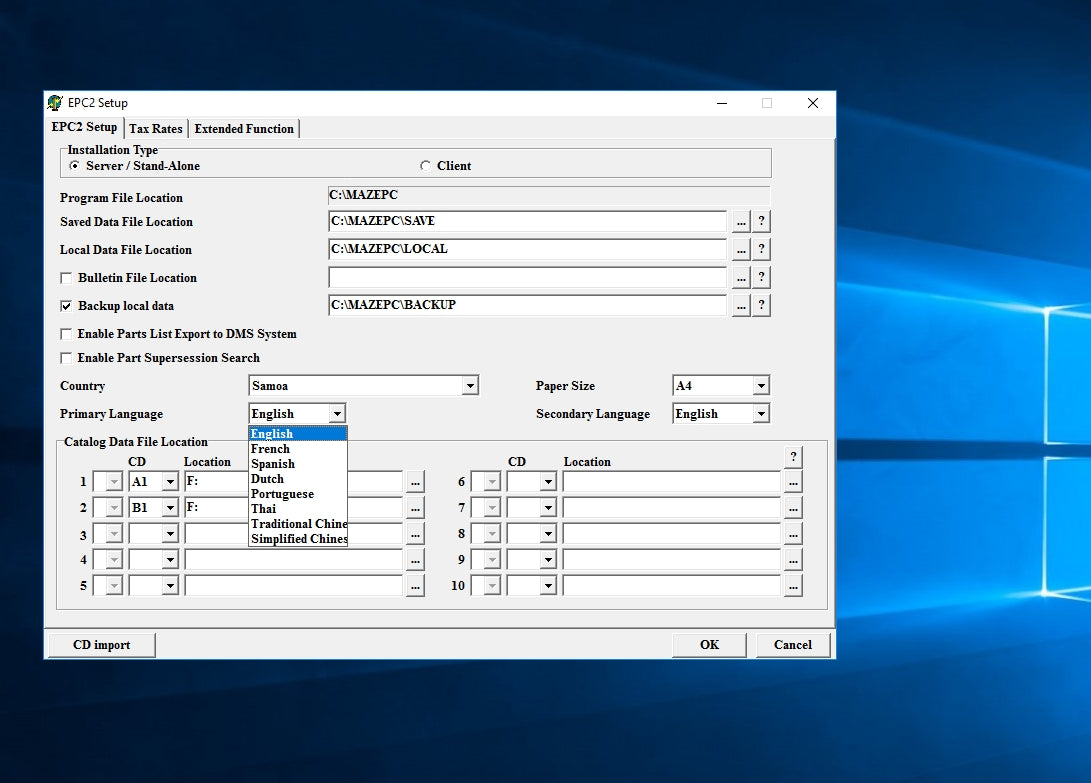Toggle Enable Part Supersession Search checkbox
The height and width of the screenshot is (783, 1091).
(67, 358)
